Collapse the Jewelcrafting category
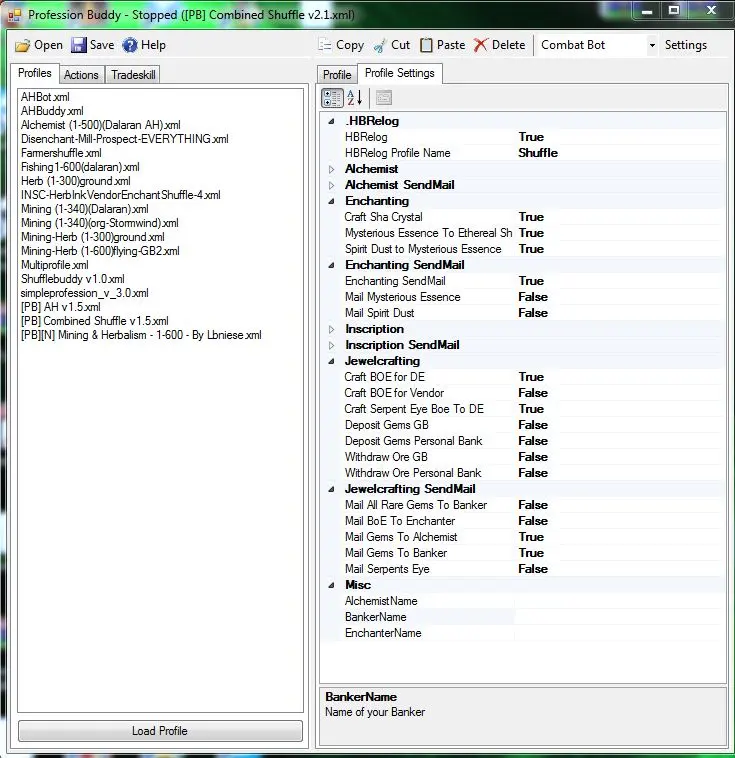The height and width of the screenshot is (758, 735). [x=332, y=361]
